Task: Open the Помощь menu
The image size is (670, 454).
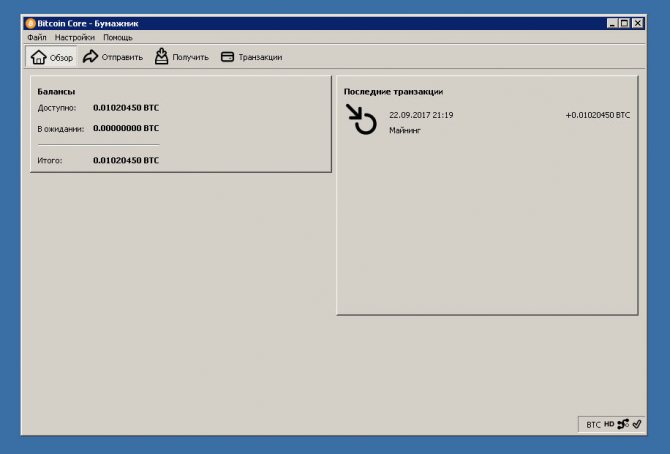Action: 117,37
